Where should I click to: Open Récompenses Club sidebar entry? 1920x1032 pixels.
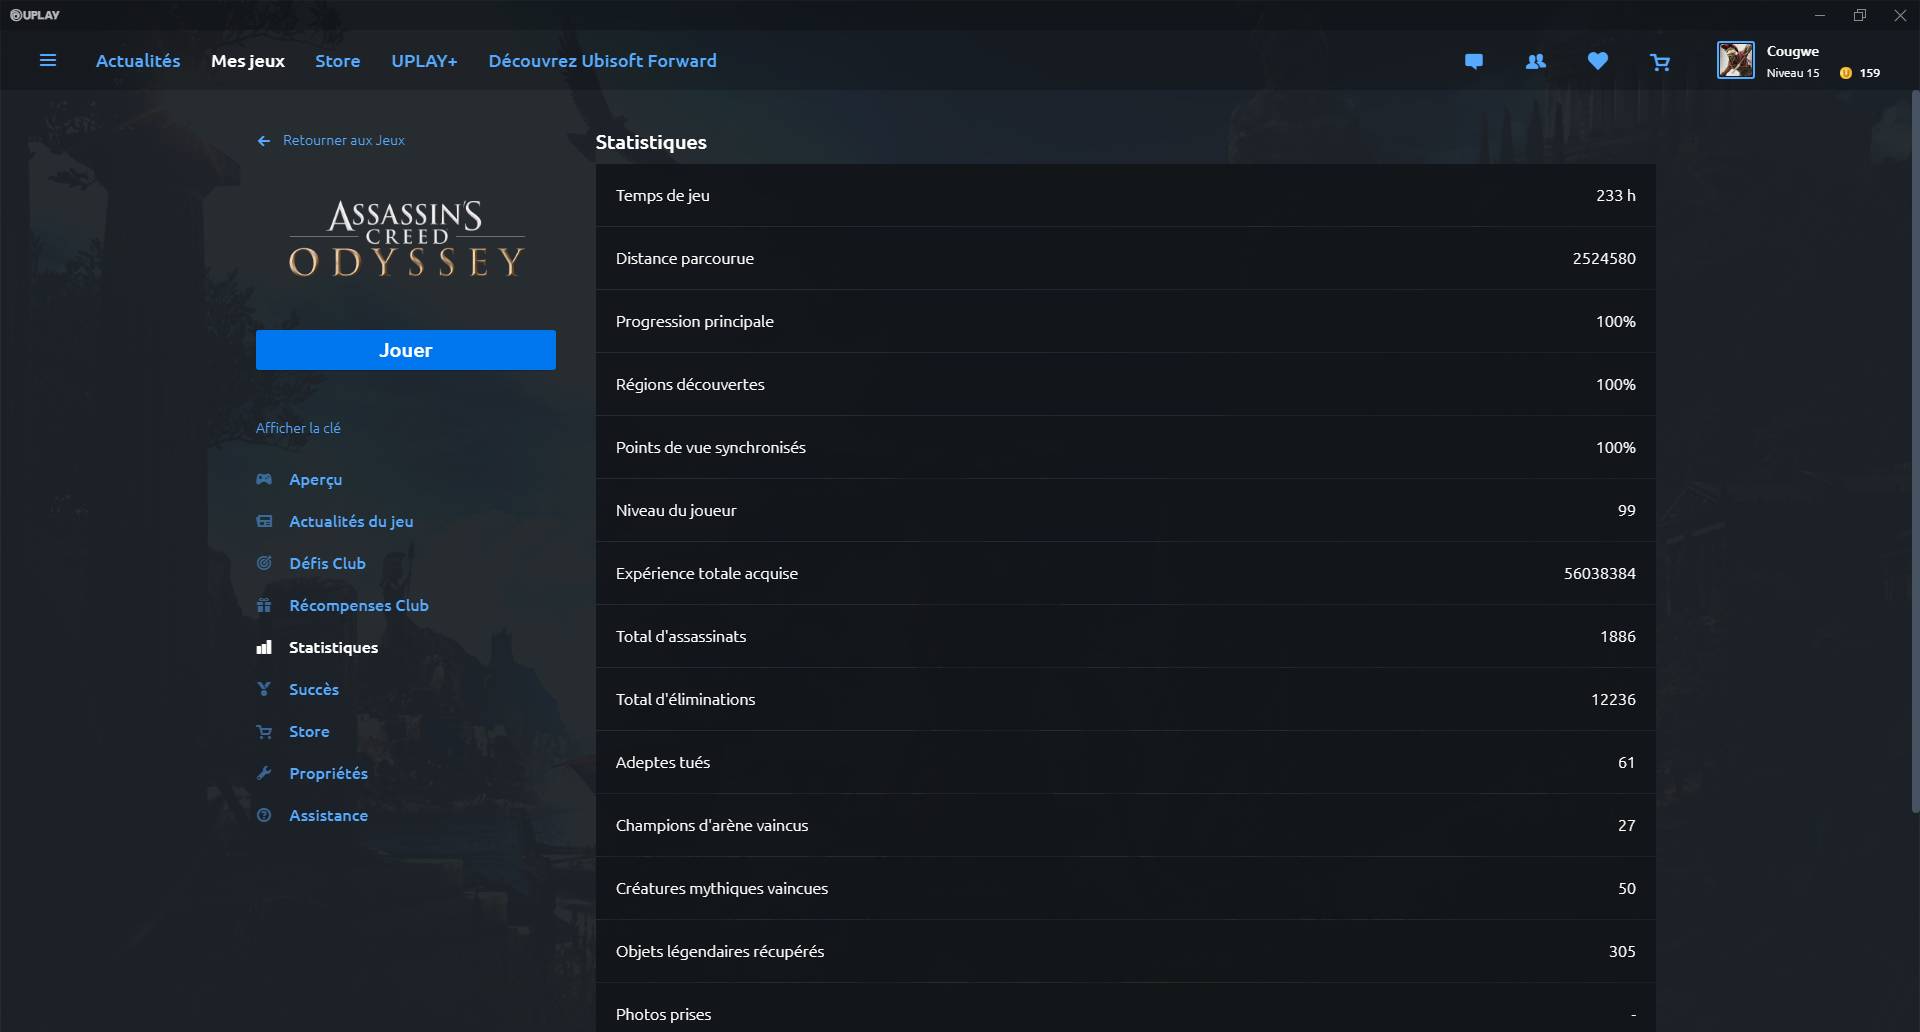coord(359,606)
